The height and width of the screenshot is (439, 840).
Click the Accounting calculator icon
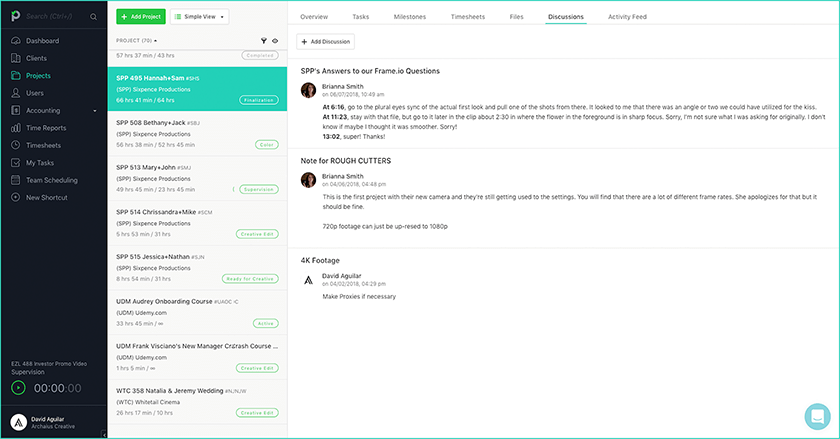point(16,110)
